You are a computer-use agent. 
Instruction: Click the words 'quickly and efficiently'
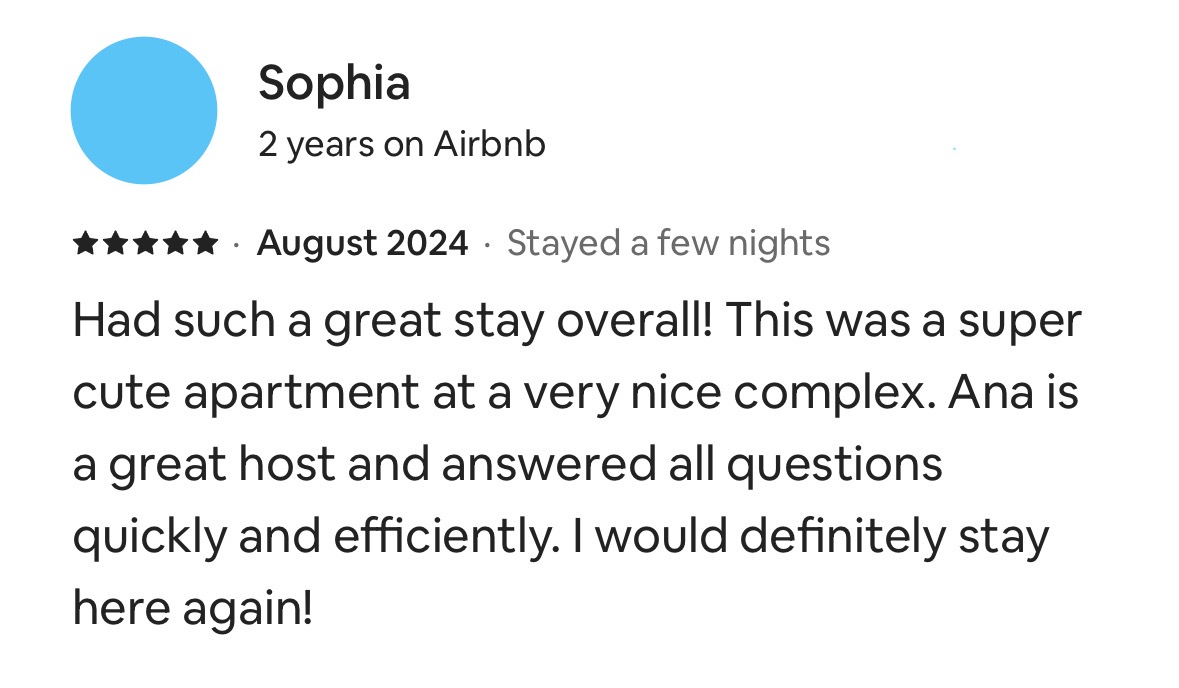313,537
